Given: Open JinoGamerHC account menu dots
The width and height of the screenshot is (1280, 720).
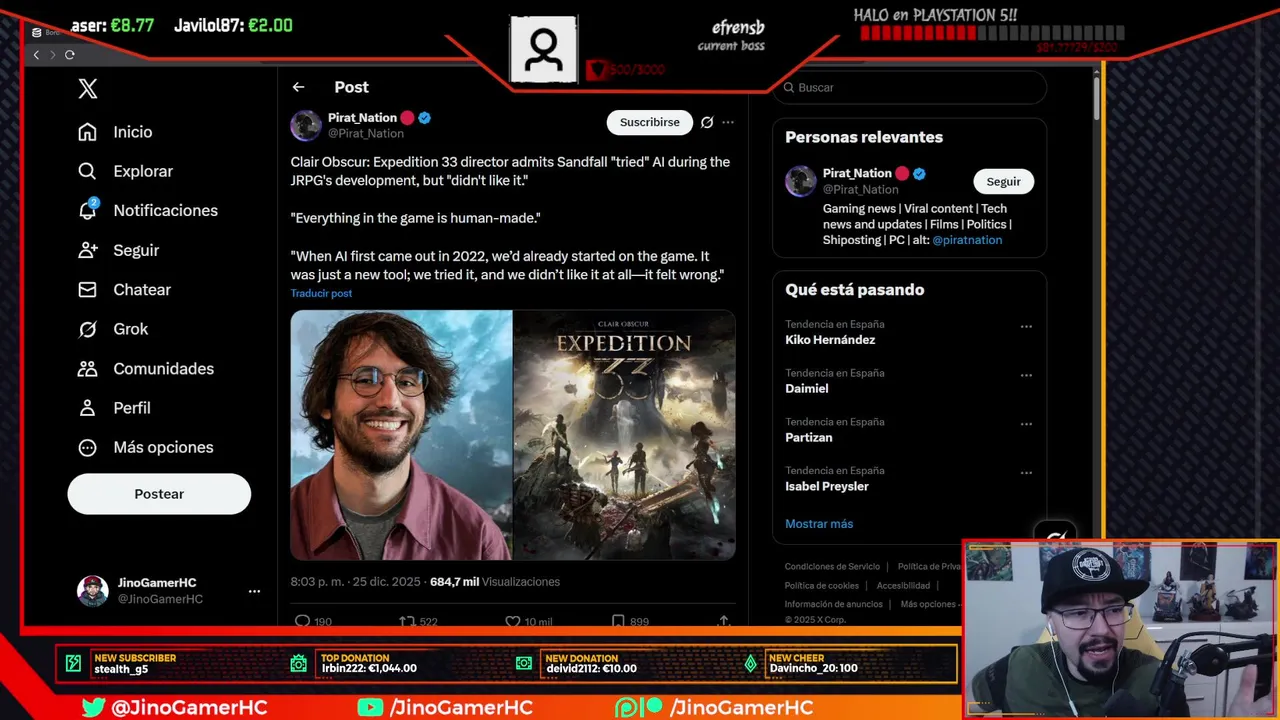Looking at the screenshot, I should coord(254,591).
